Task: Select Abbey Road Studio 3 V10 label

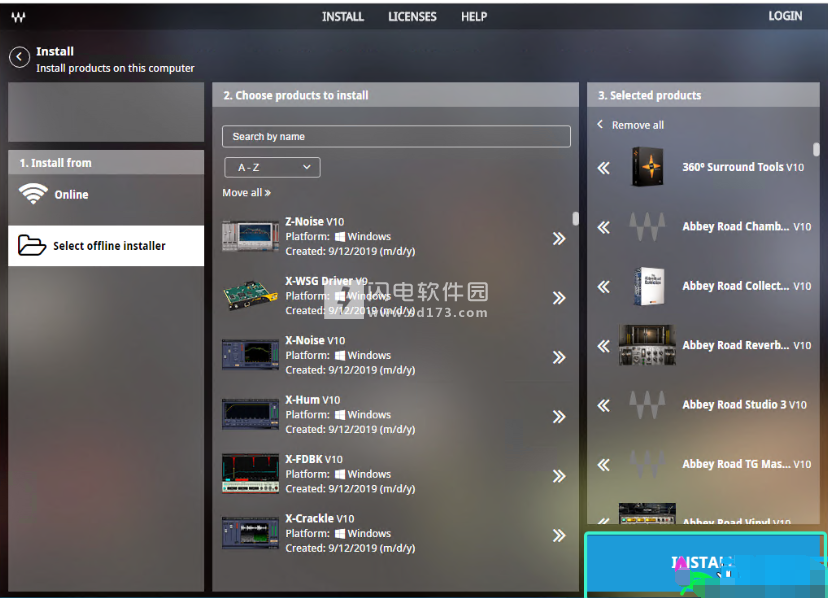Action: point(745,405)
